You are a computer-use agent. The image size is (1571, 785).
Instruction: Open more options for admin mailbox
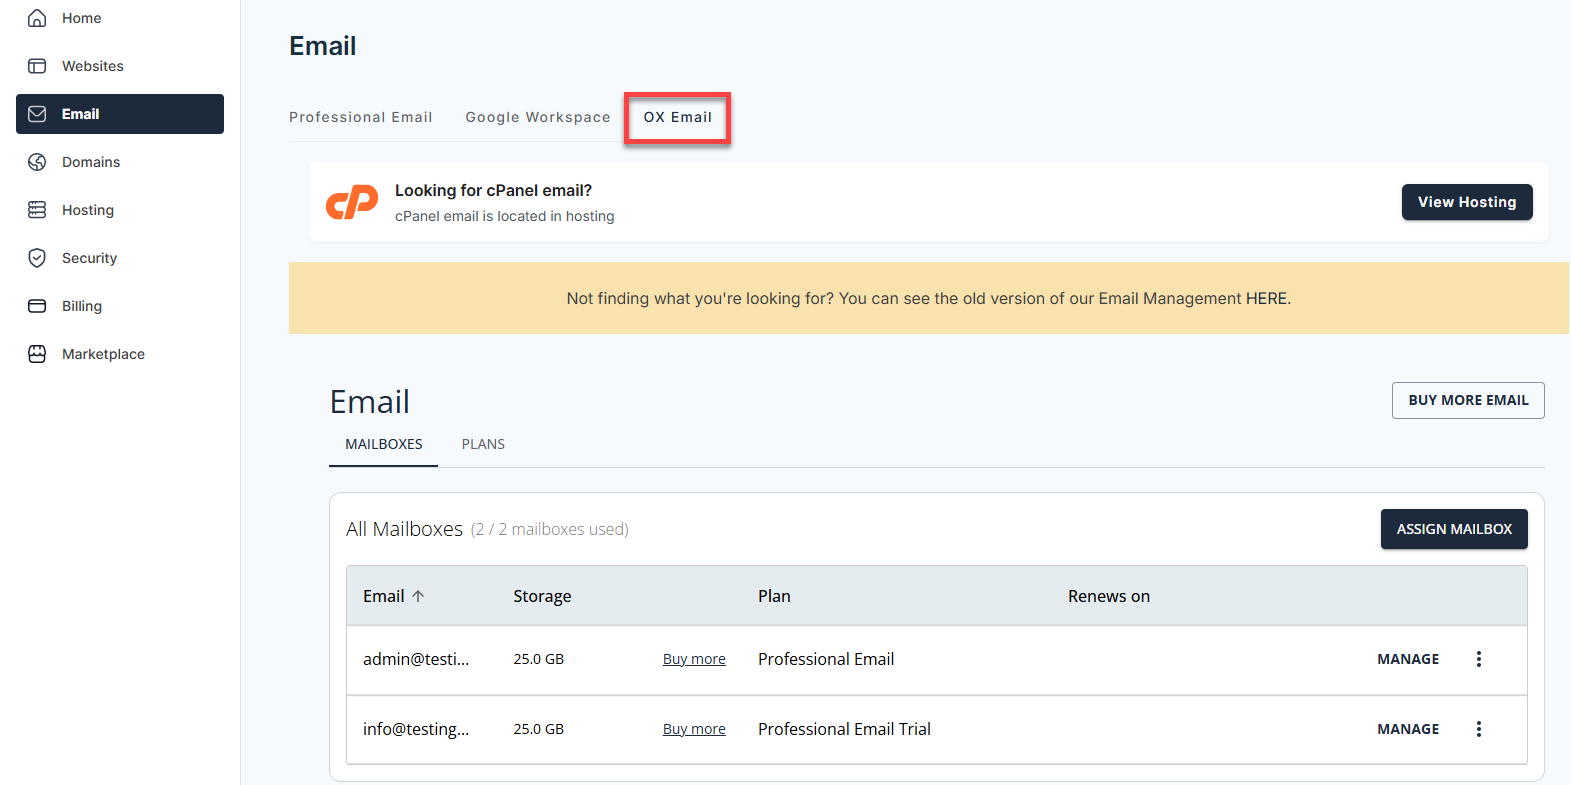coord(1478,659)
